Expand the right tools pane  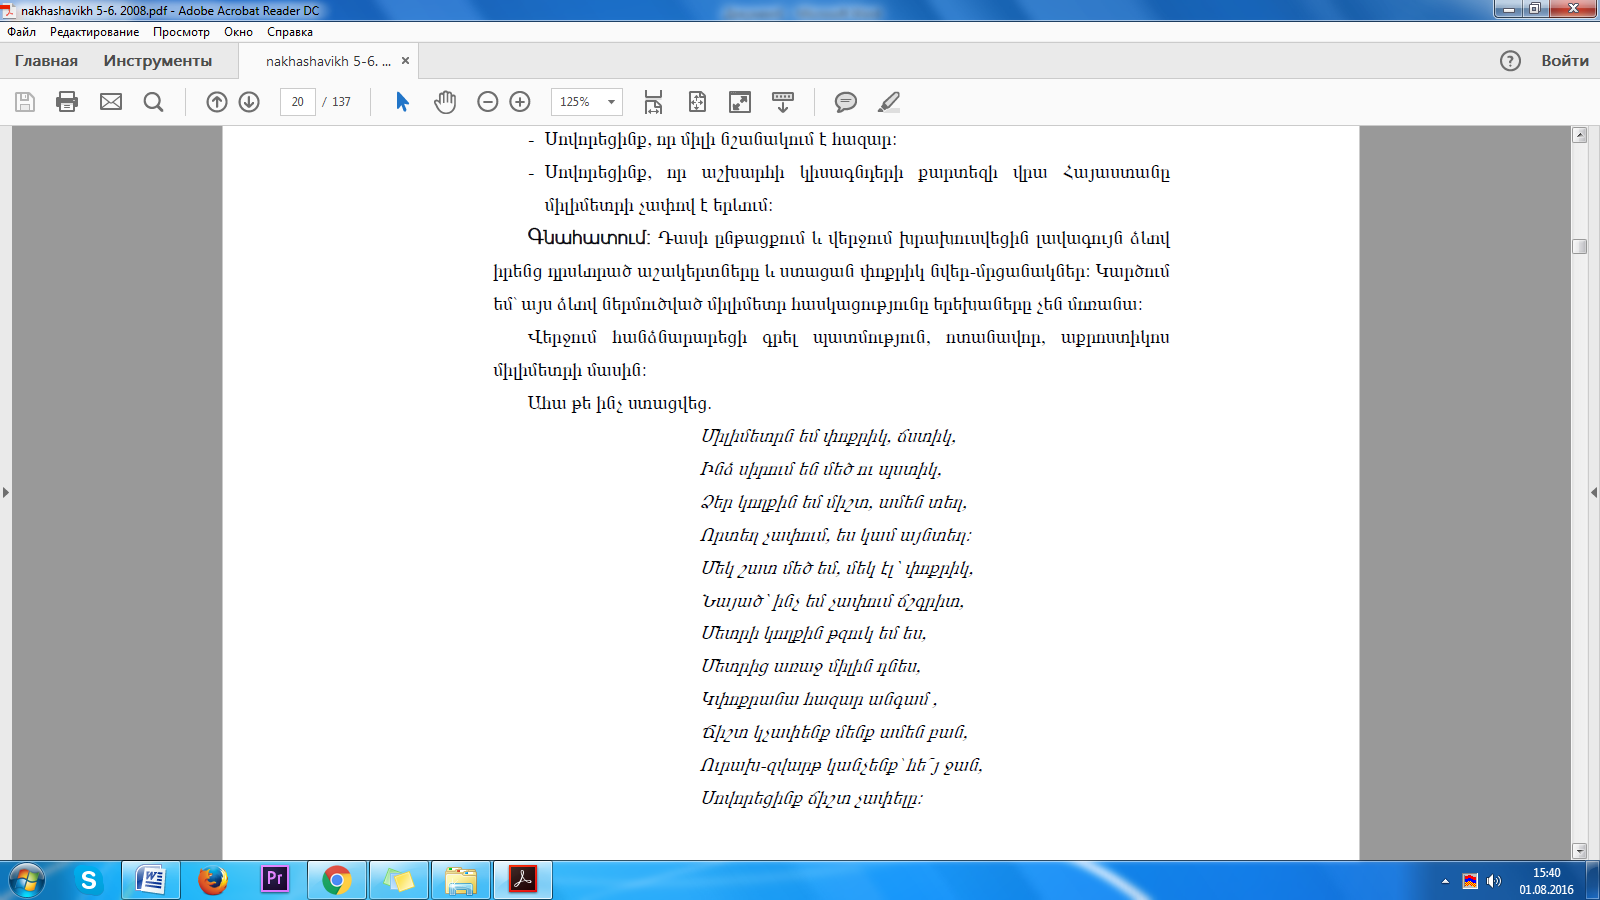1594,492
